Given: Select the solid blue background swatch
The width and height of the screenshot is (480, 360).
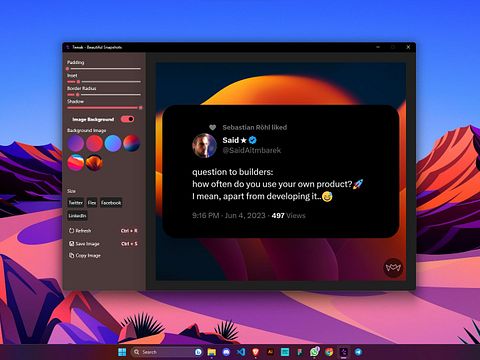Looking at the screenshot, I should (113, 143).
